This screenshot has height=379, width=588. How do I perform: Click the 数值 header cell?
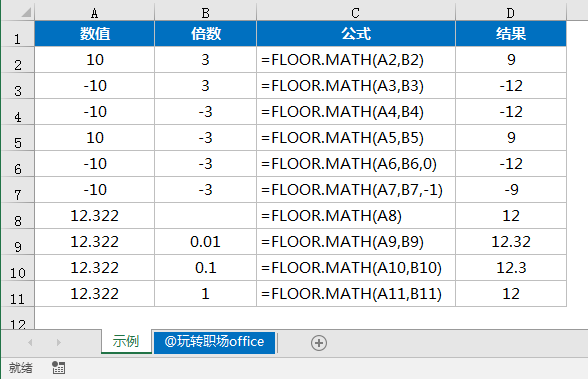click(94, 34)
